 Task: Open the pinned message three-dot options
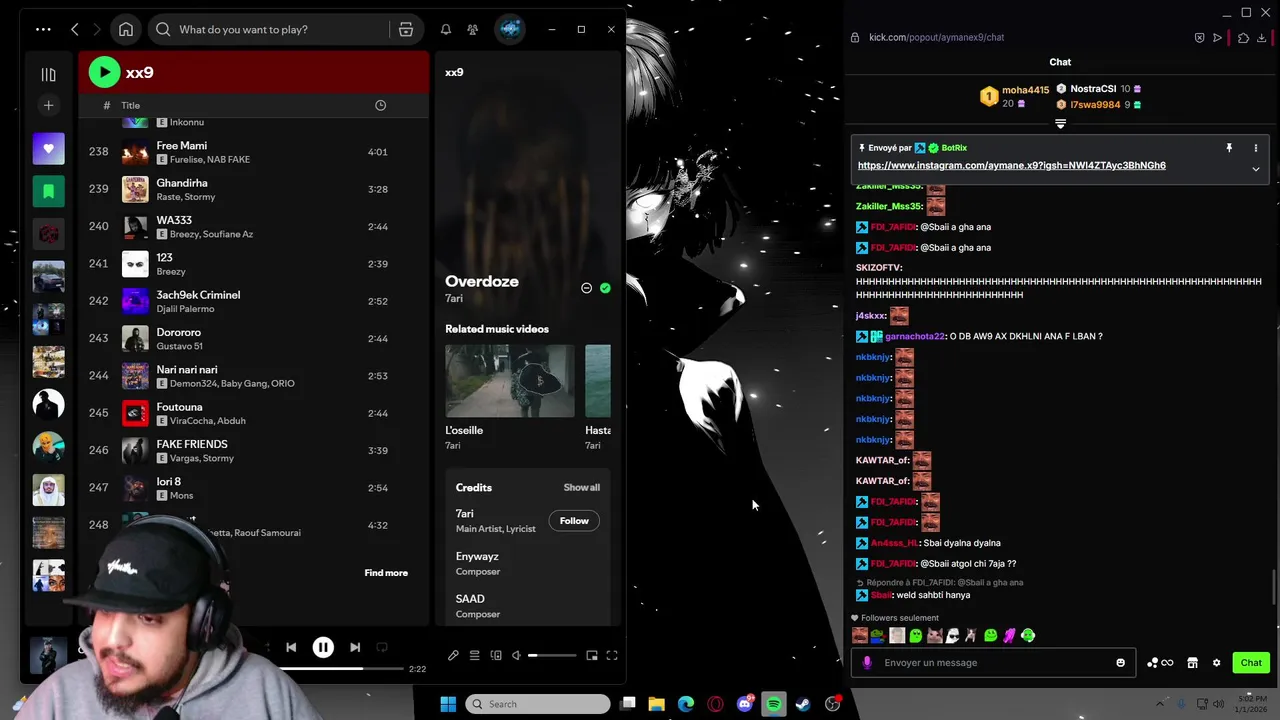pos(1256,148)
